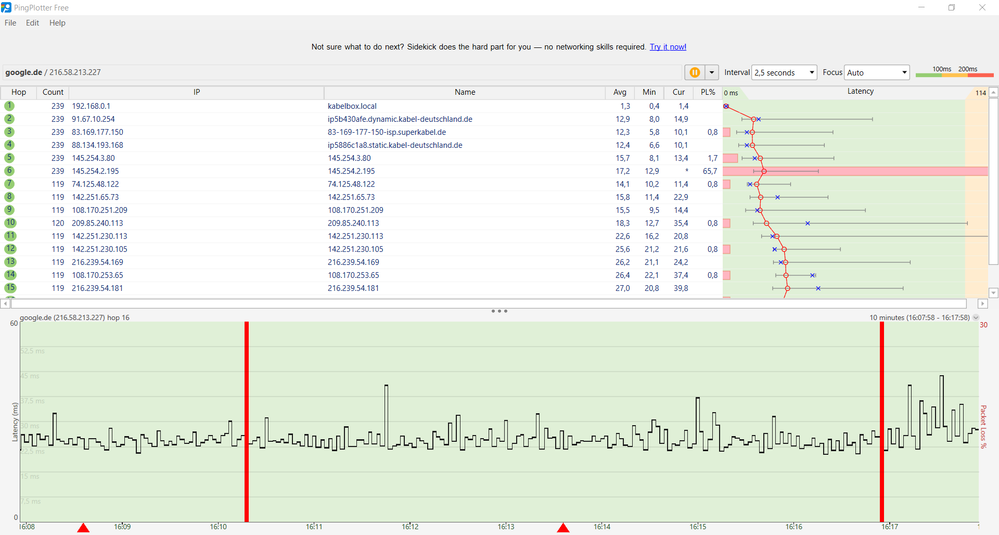
Task: Click horizontal scrollbar right arrow
Action: pos(982,304)
